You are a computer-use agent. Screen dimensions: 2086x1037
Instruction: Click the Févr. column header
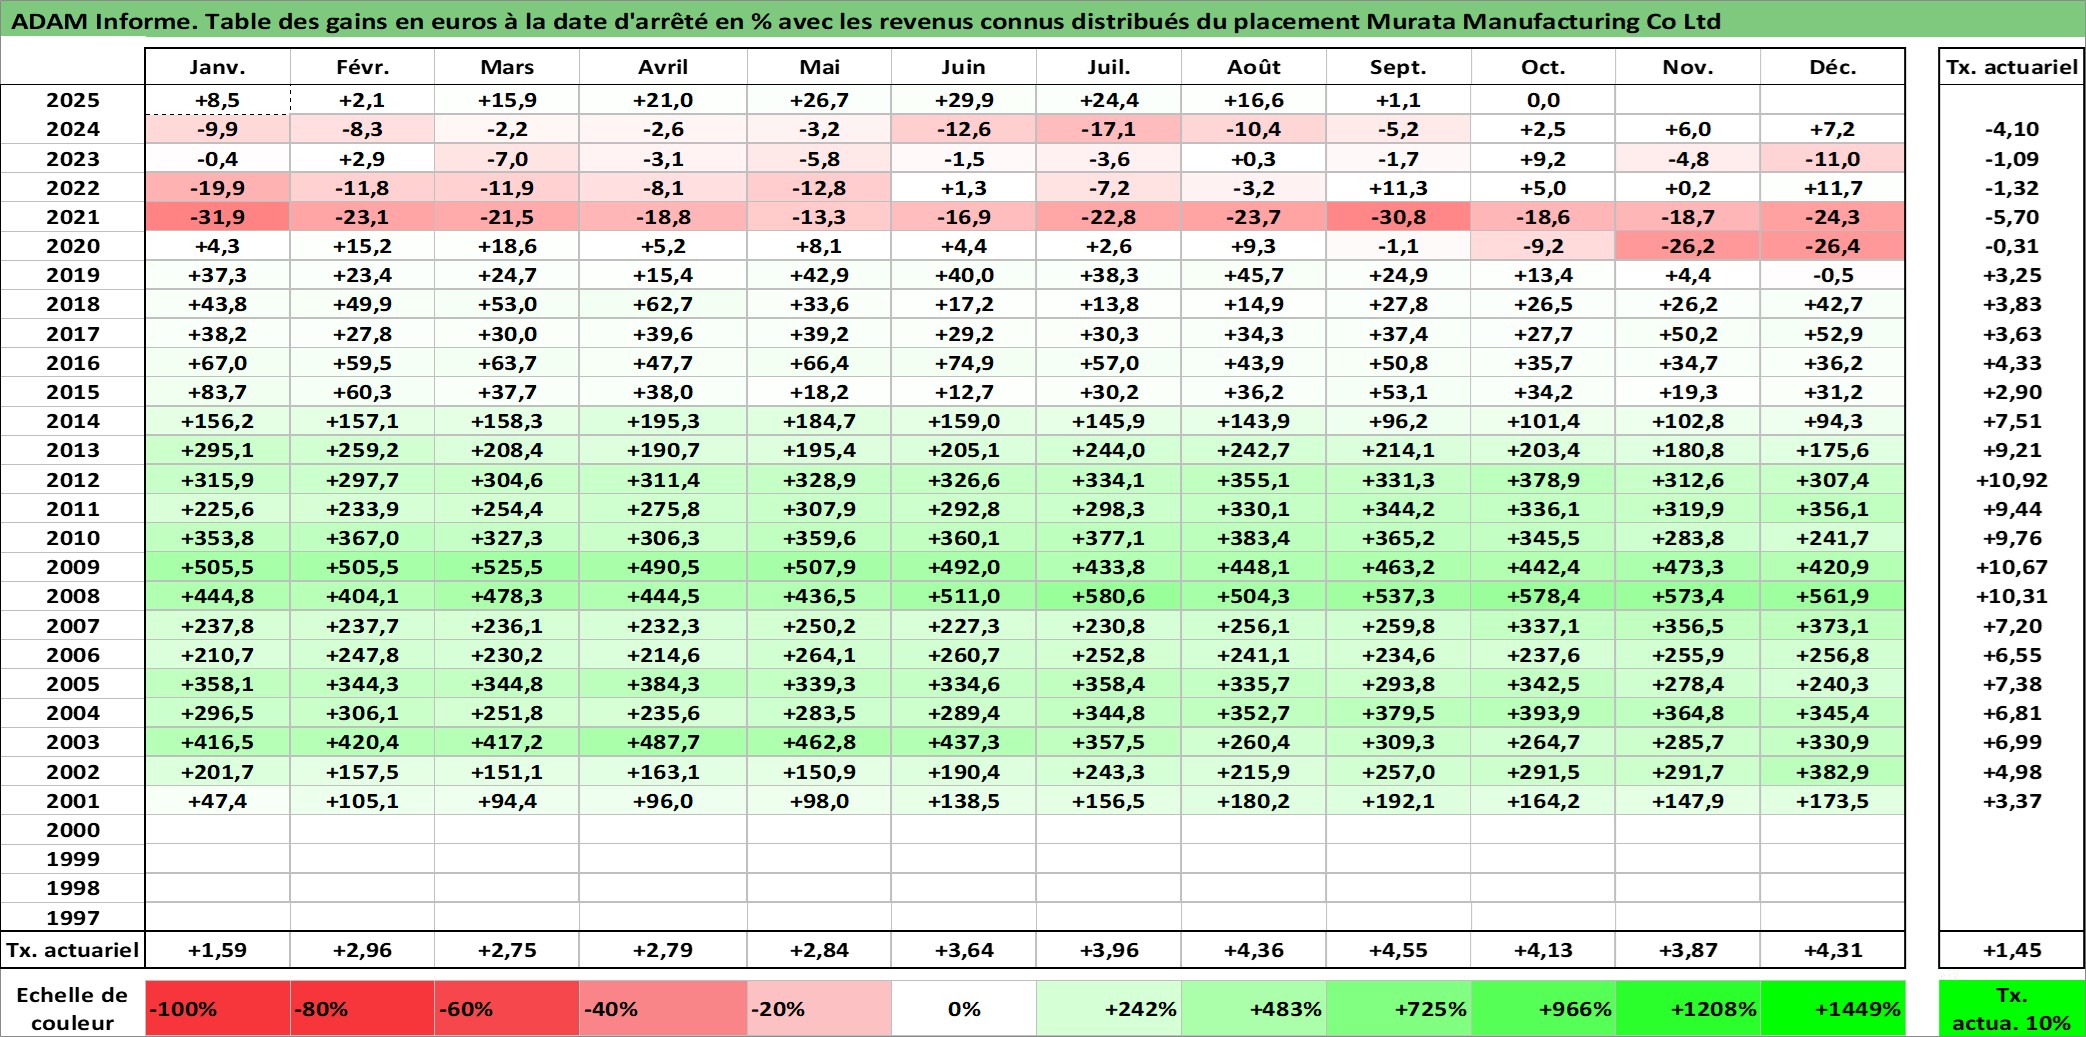point(362,67)
